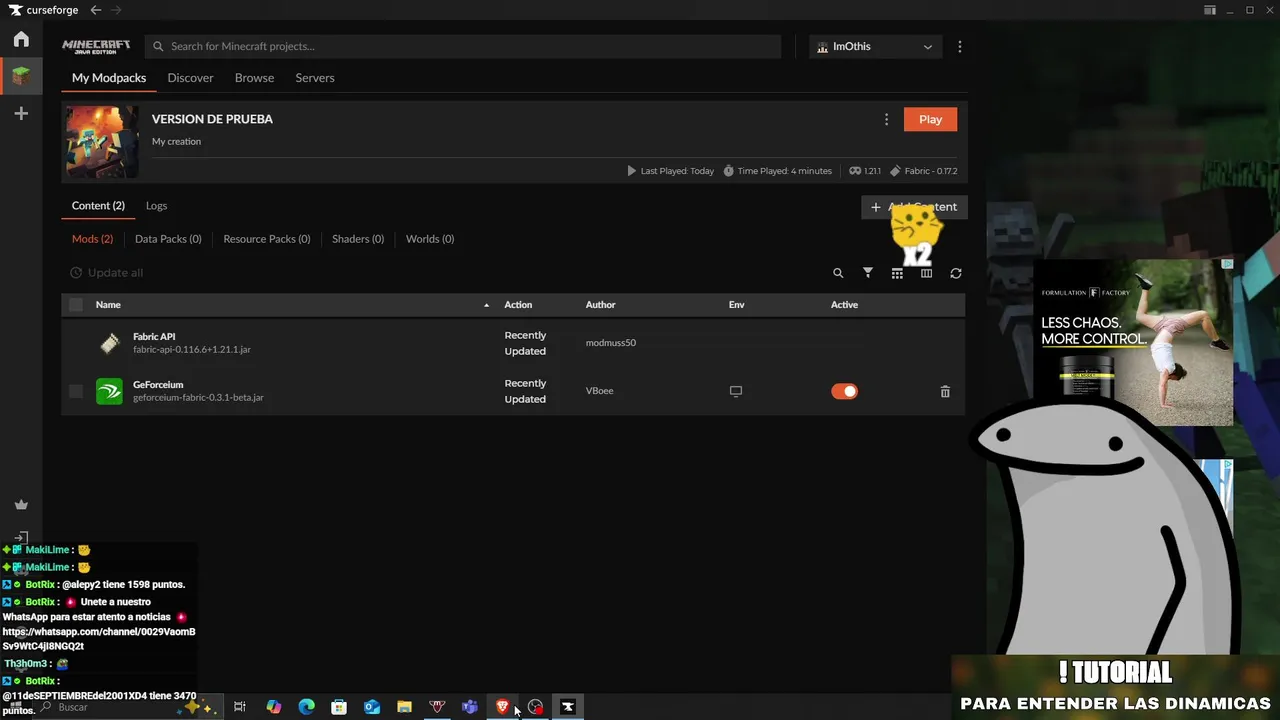Open File Explorer from the taskbar
The image size is (1280, 720).
point(404,707)
